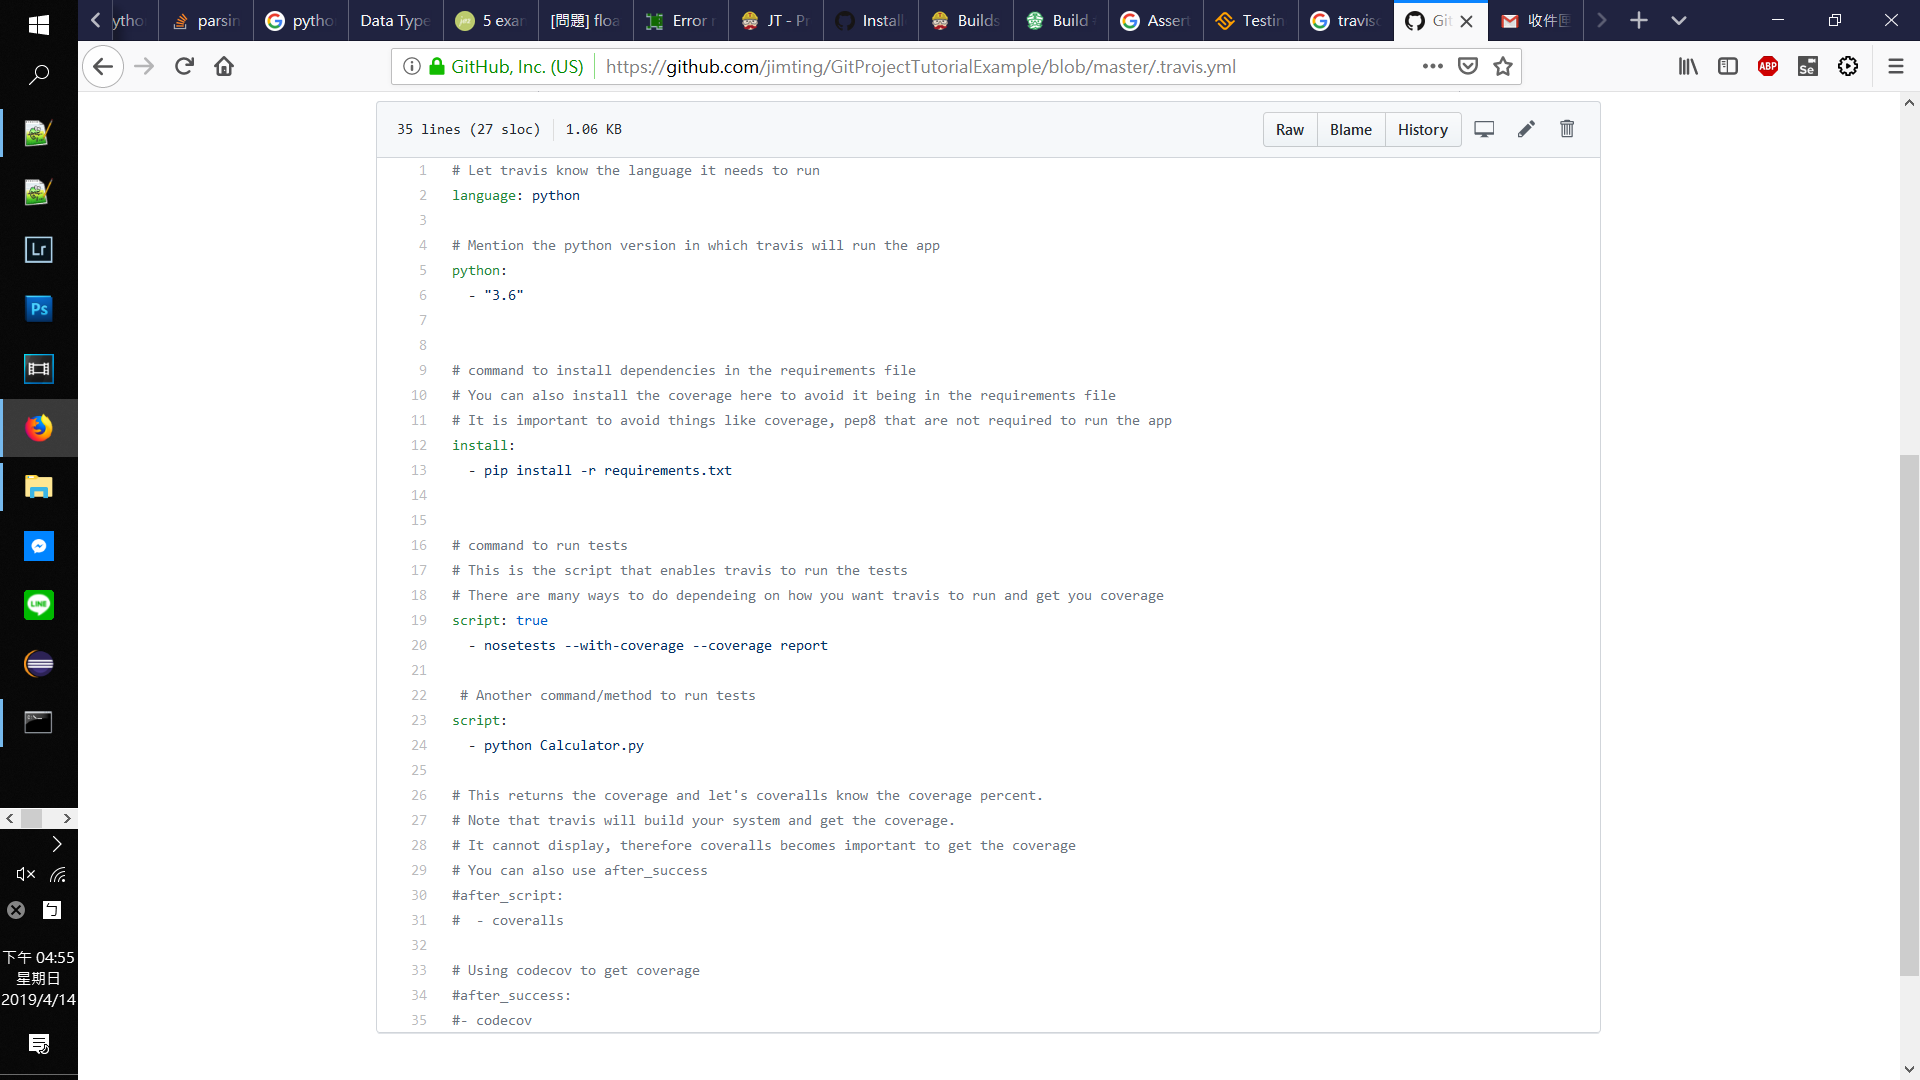Open the Firefox hamburger menu

(x=1895, y=66)
